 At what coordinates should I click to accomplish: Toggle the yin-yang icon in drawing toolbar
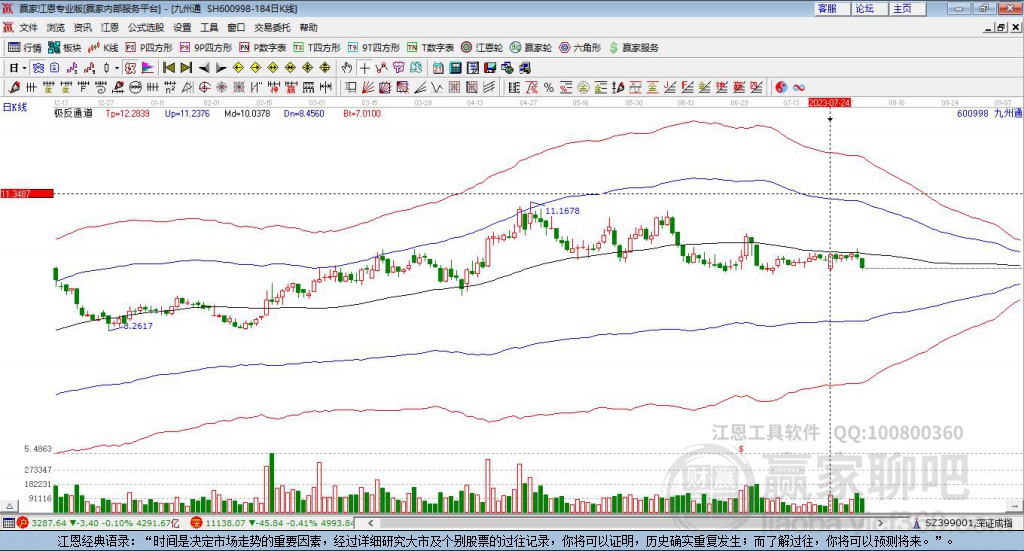click(x=781, y=87)
